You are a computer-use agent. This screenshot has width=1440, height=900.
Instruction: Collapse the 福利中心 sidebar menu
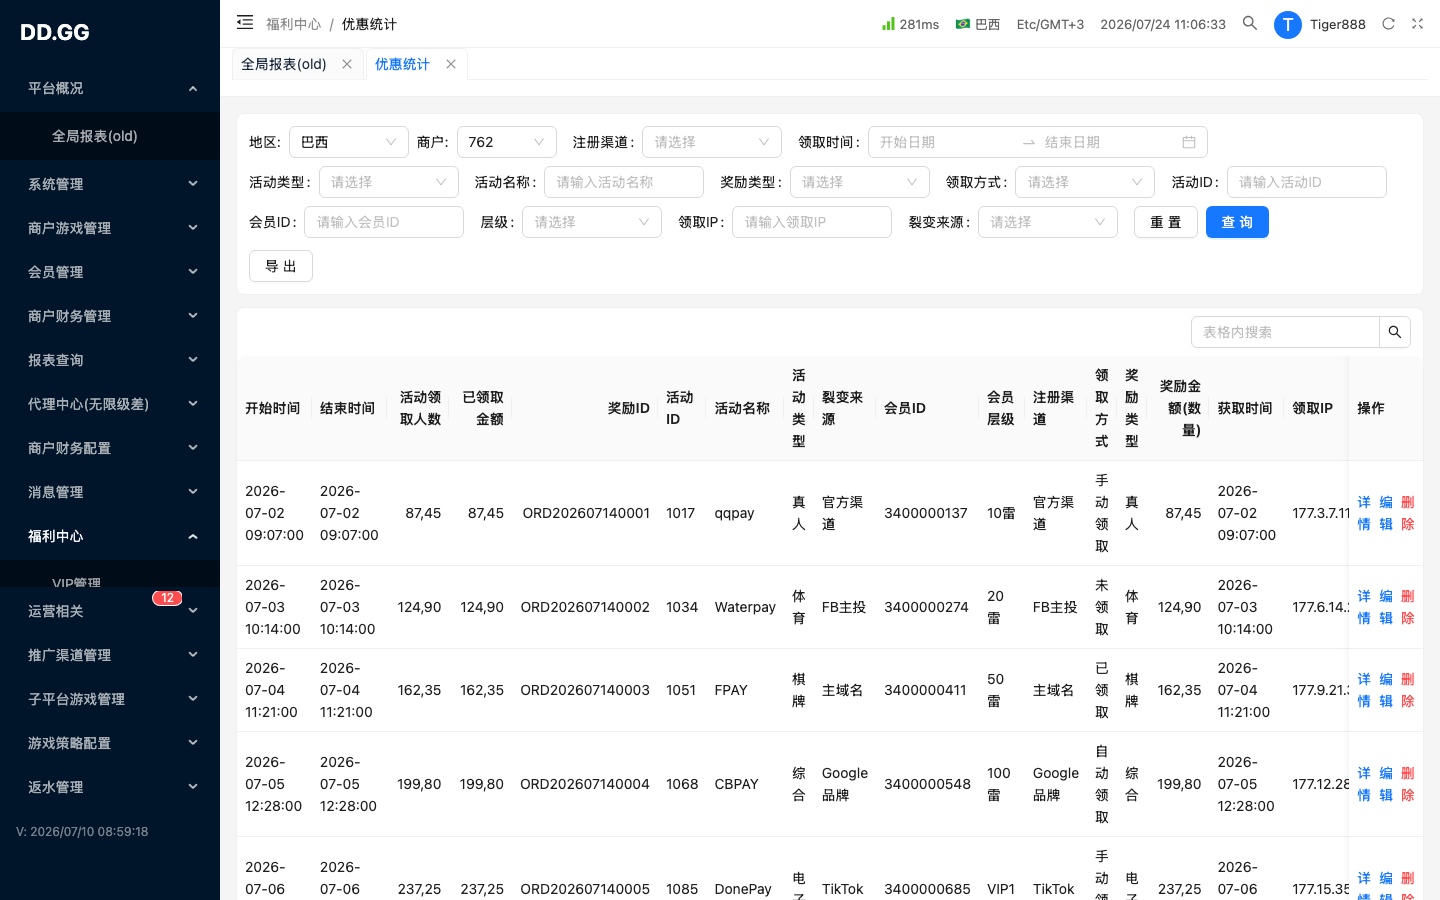point(110,536)
